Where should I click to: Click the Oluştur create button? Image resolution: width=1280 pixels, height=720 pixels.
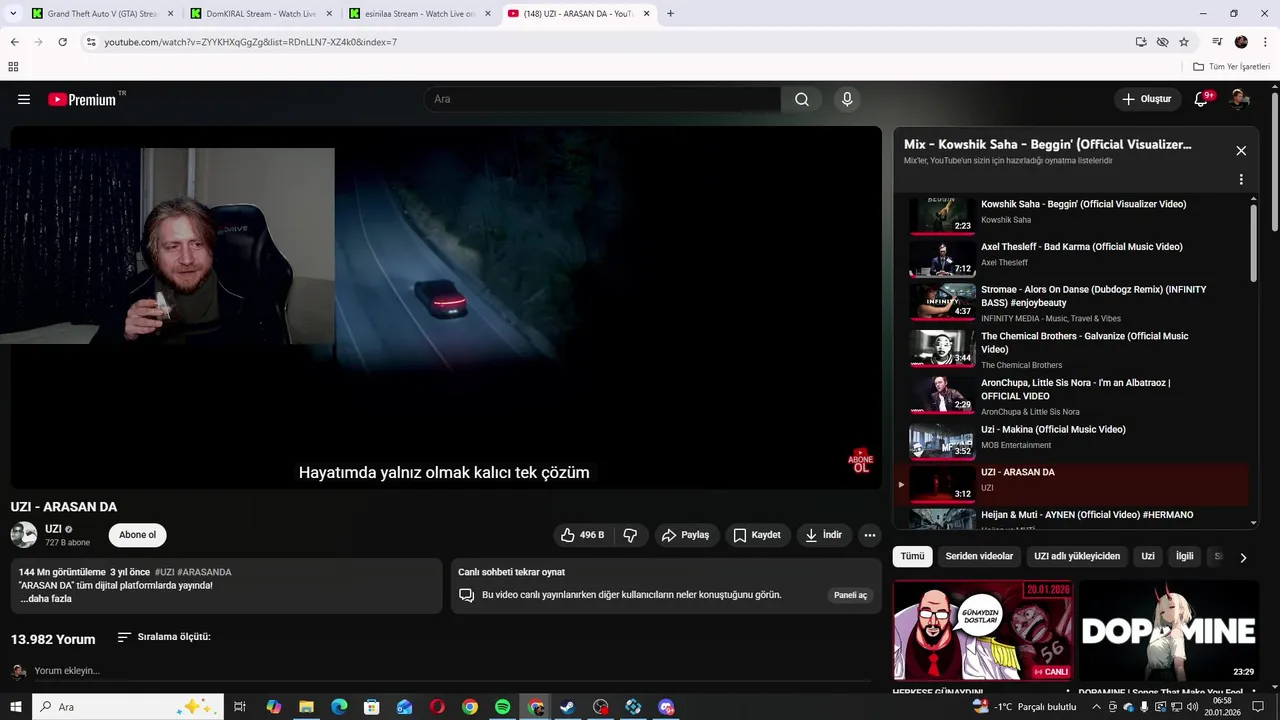(x=1146, y=99)
